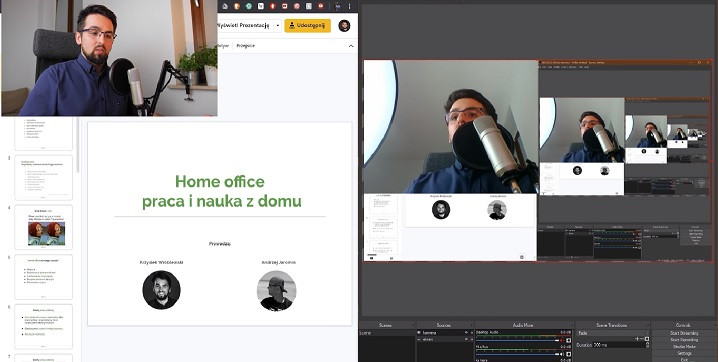This screenshot has height=362, width=718.
Task: Select slide 6 thumbnail in the filmstrip
Action: (x=44, y=326)
